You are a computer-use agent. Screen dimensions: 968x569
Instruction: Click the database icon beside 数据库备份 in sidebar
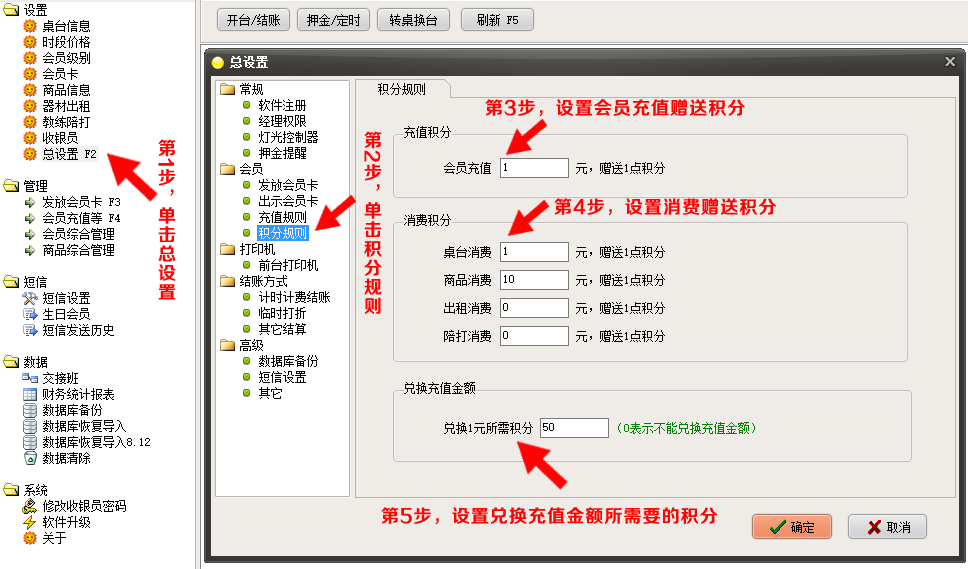(30, 410)
